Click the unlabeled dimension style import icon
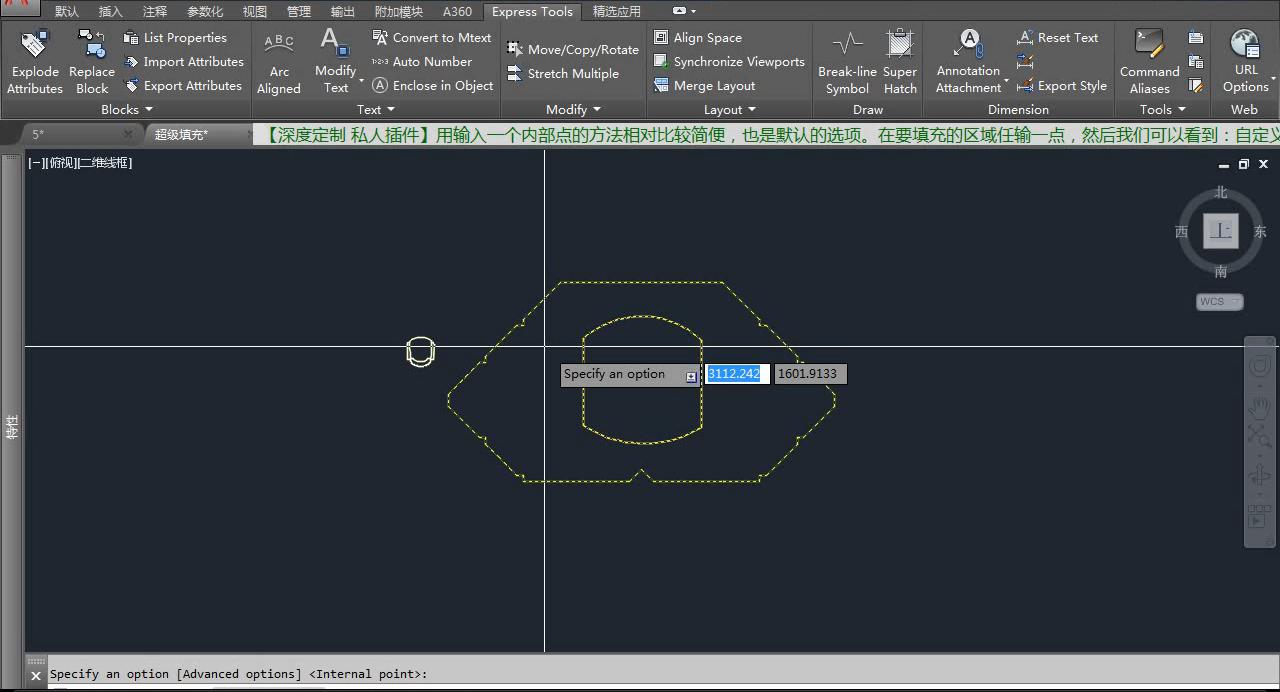The width and height of the screenshot is (1280, 692). [1025, 62]
